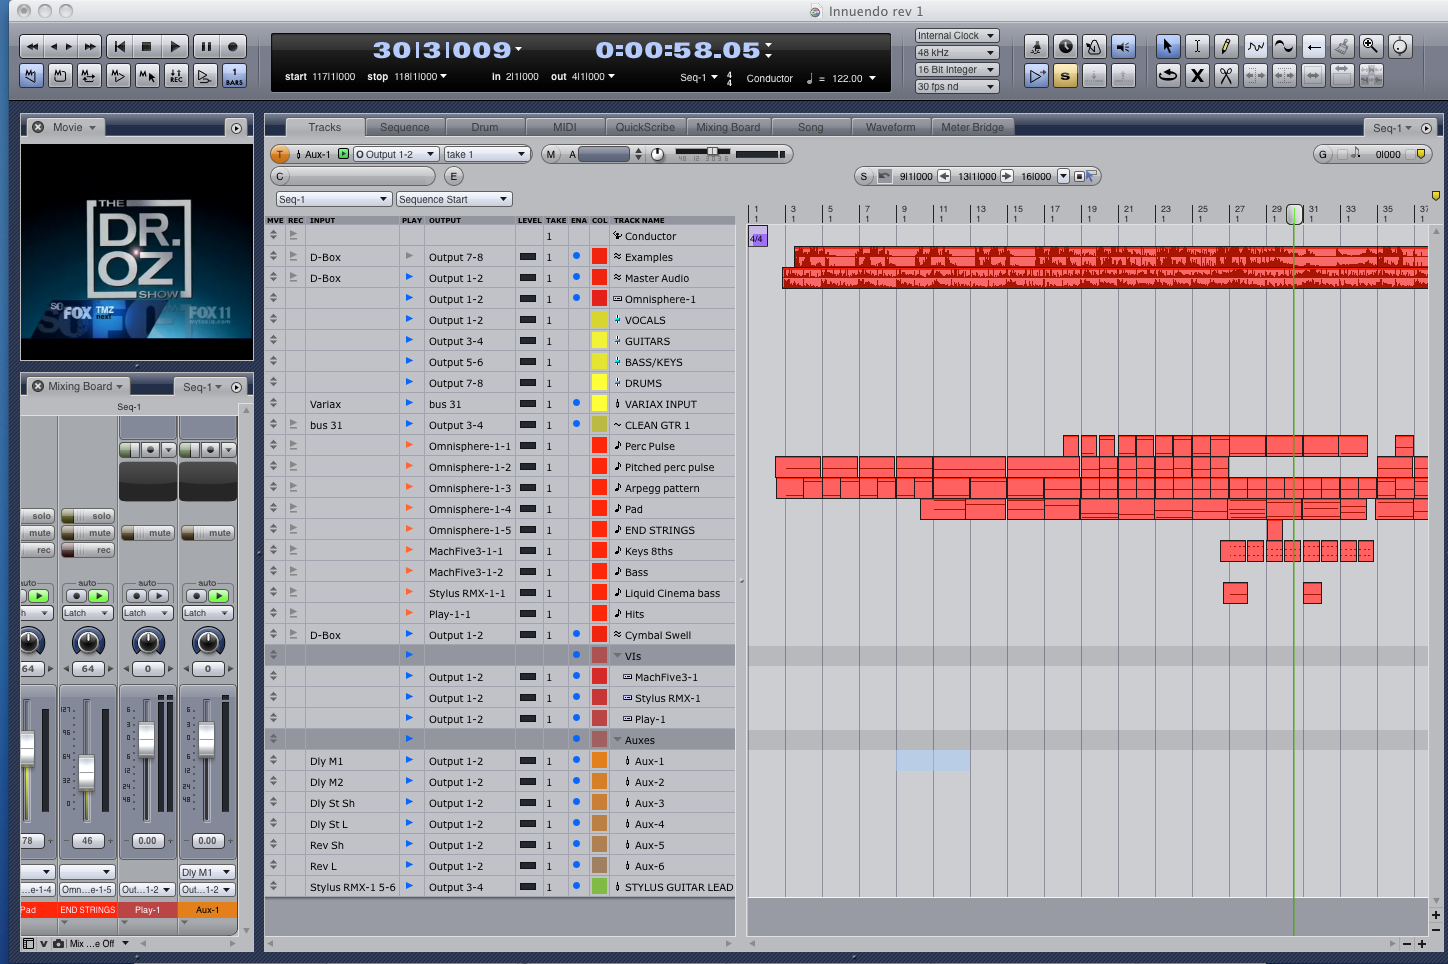Switch to the Waveform tab
Image resolution: width=1448 pixels, height=964 pixels.
pyautogui.click(x=891, y=127)
